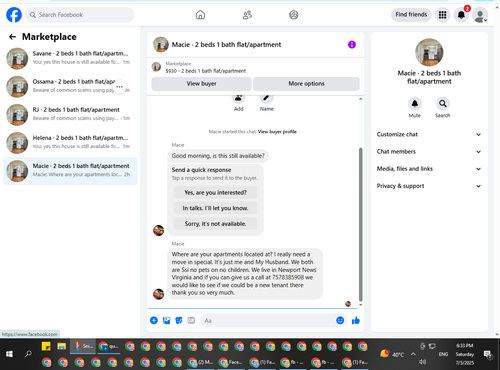Image resolution: width=500 pixels, height=370 pixels.
Task: Open Sticky Notes in the taskbar
Action: (x=46, y=346)
